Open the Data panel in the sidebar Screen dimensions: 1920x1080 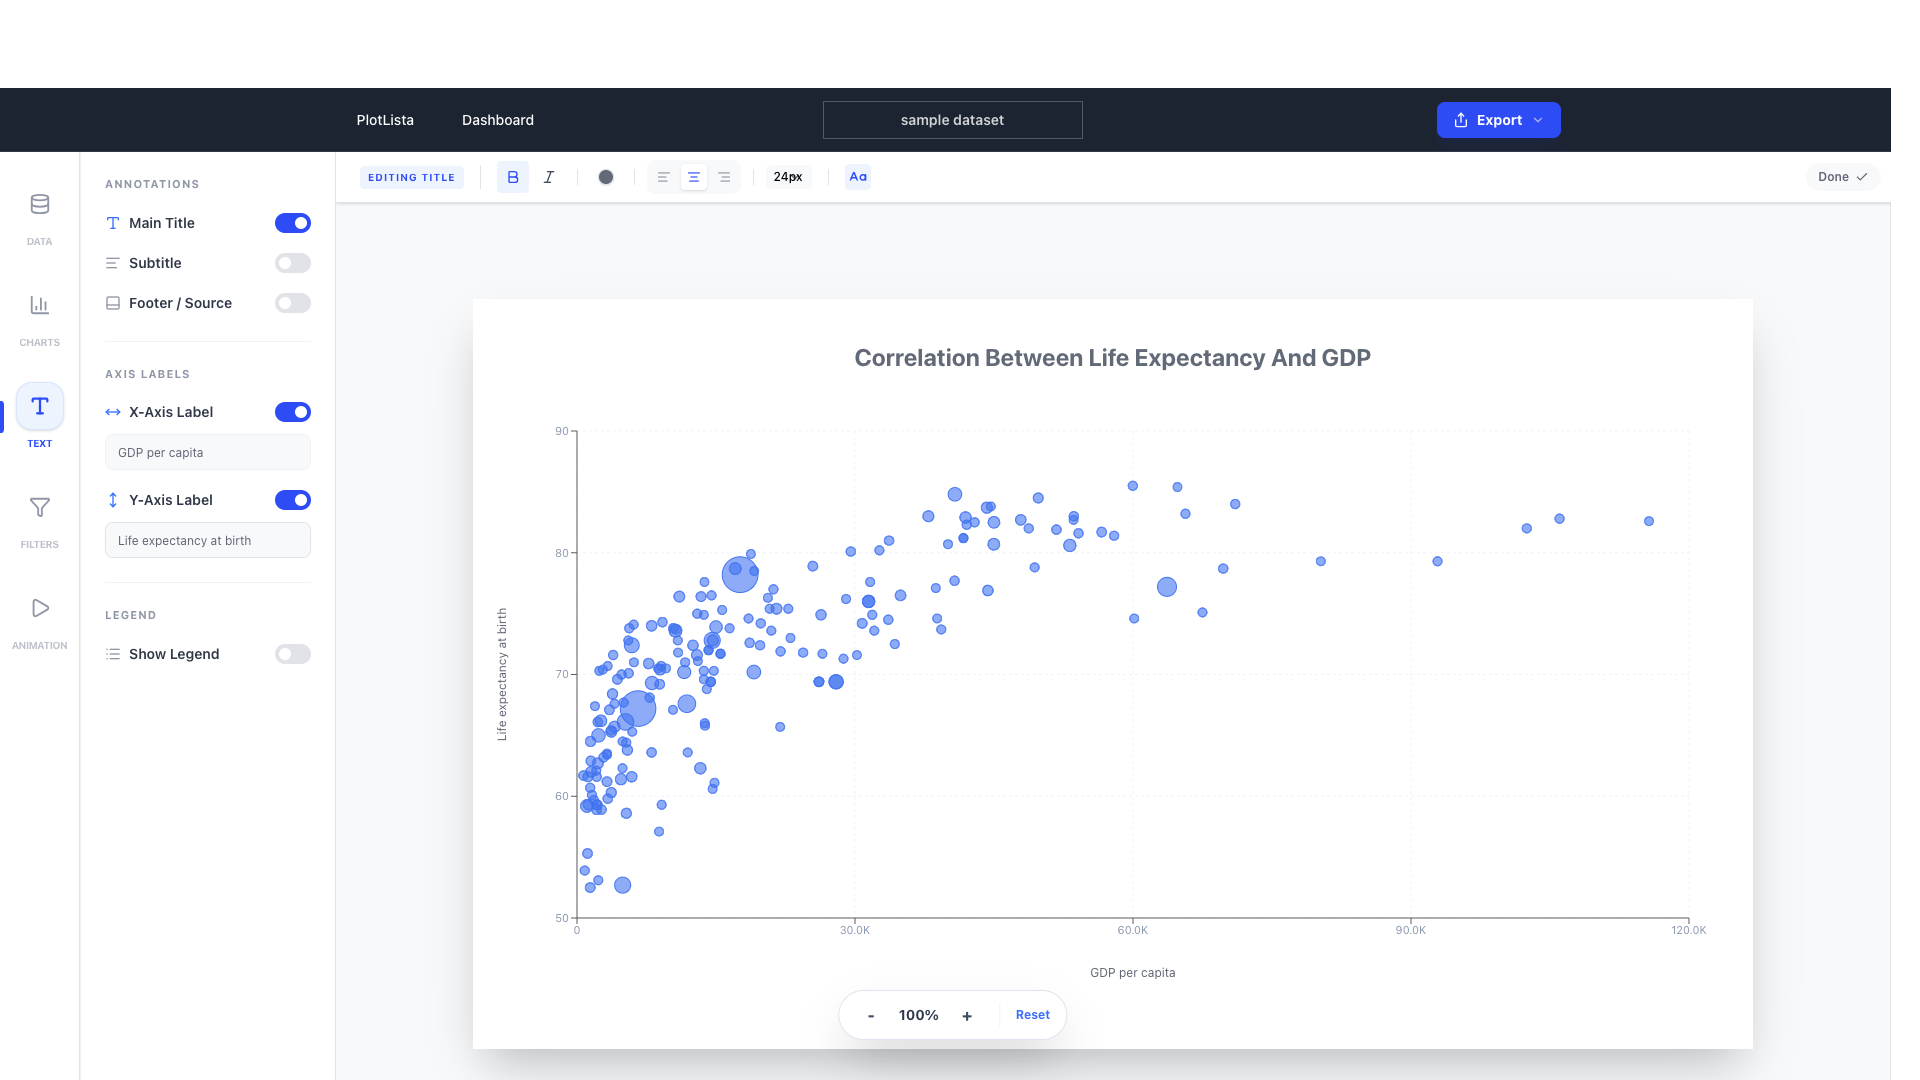click(39, 215)
